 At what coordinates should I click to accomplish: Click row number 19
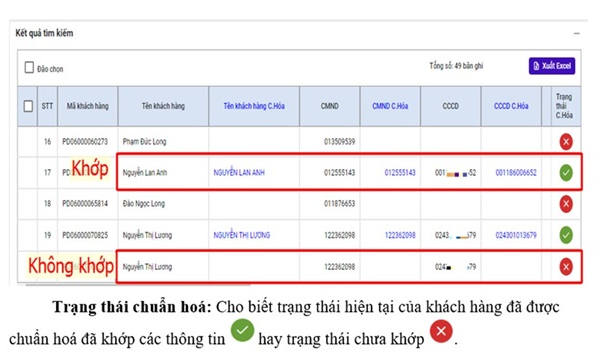coord(47,235)
